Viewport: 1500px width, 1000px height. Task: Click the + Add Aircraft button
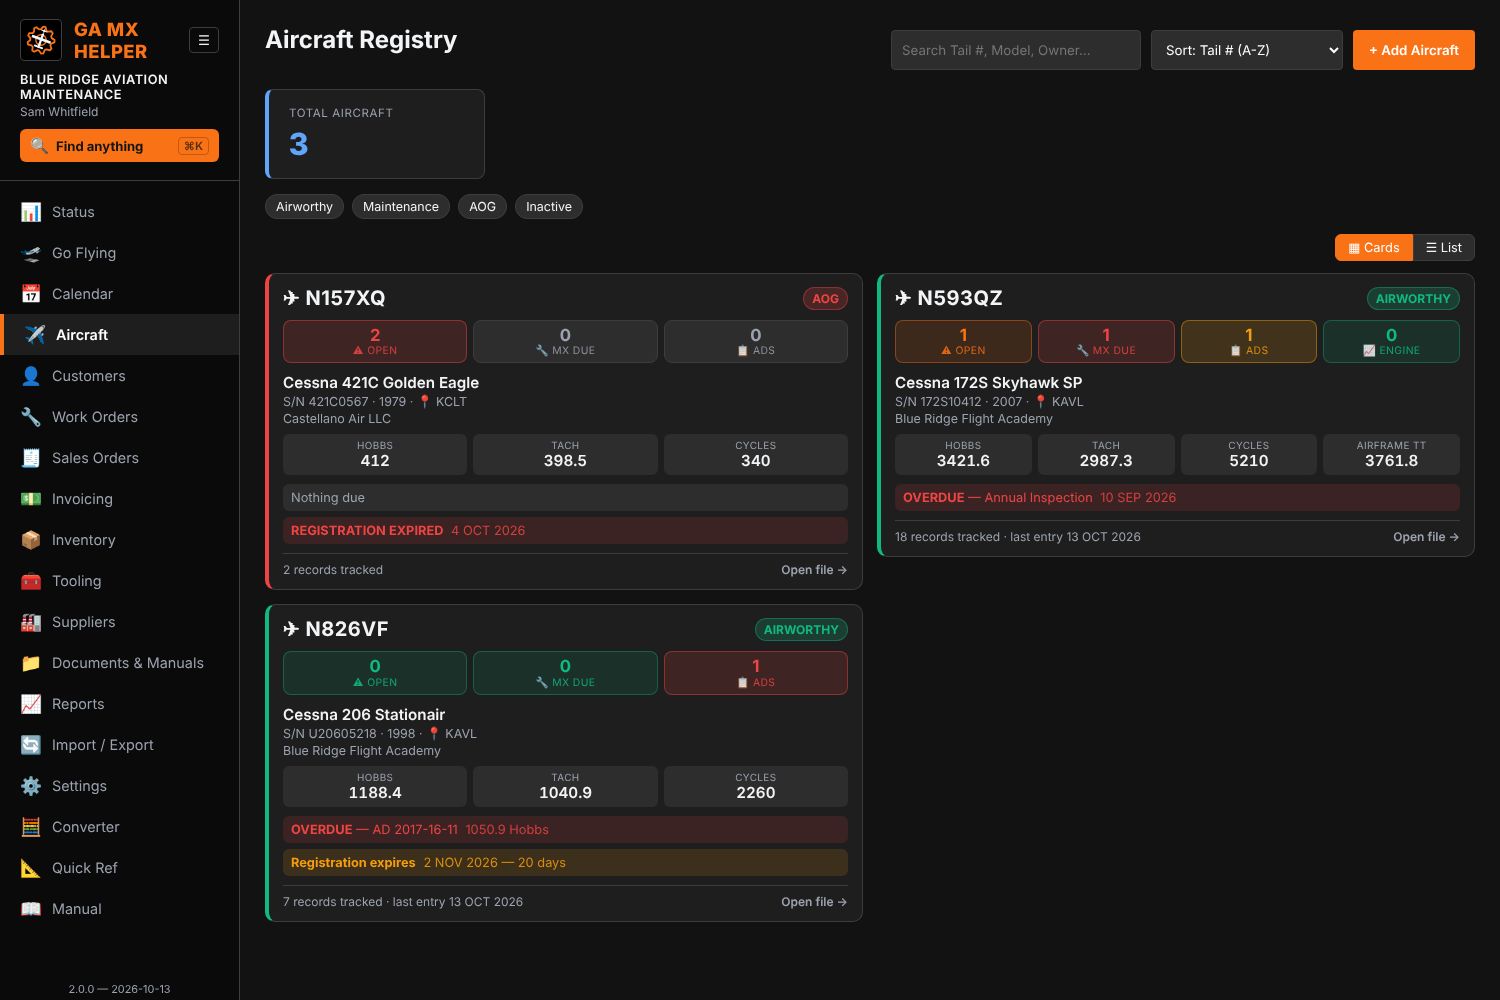coord(1414,50)
